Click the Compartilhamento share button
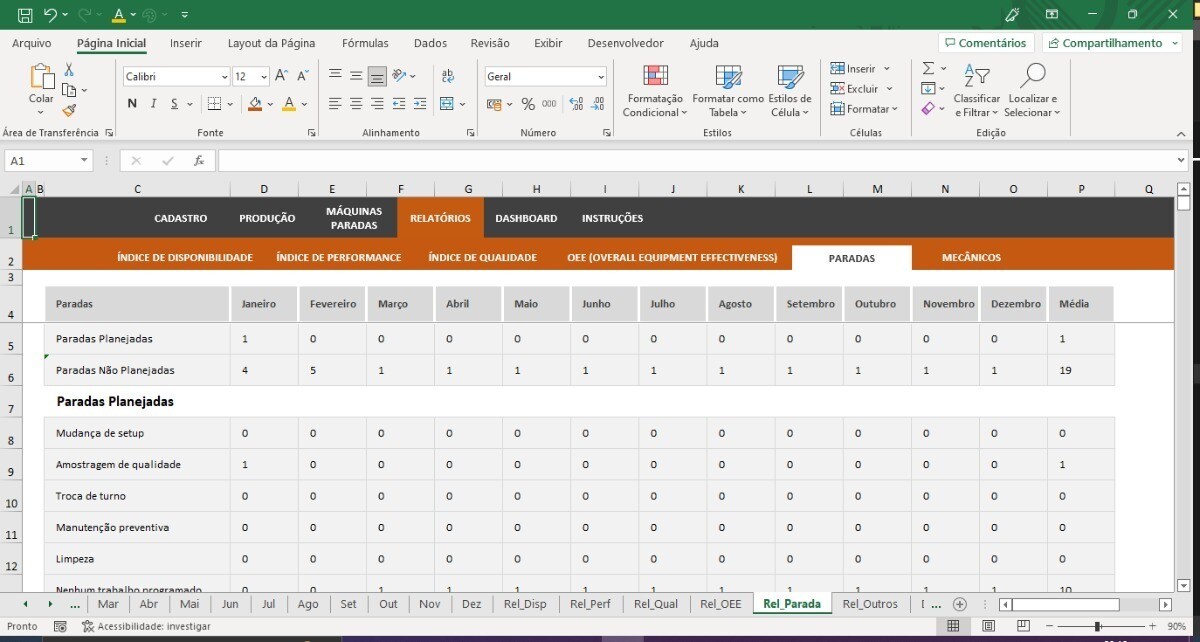This screenshot has width=1200, height=642. (1111, 43)
